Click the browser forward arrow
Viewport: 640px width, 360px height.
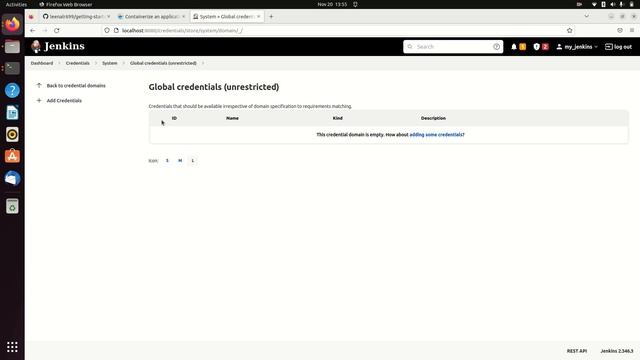tap(45, 31)
